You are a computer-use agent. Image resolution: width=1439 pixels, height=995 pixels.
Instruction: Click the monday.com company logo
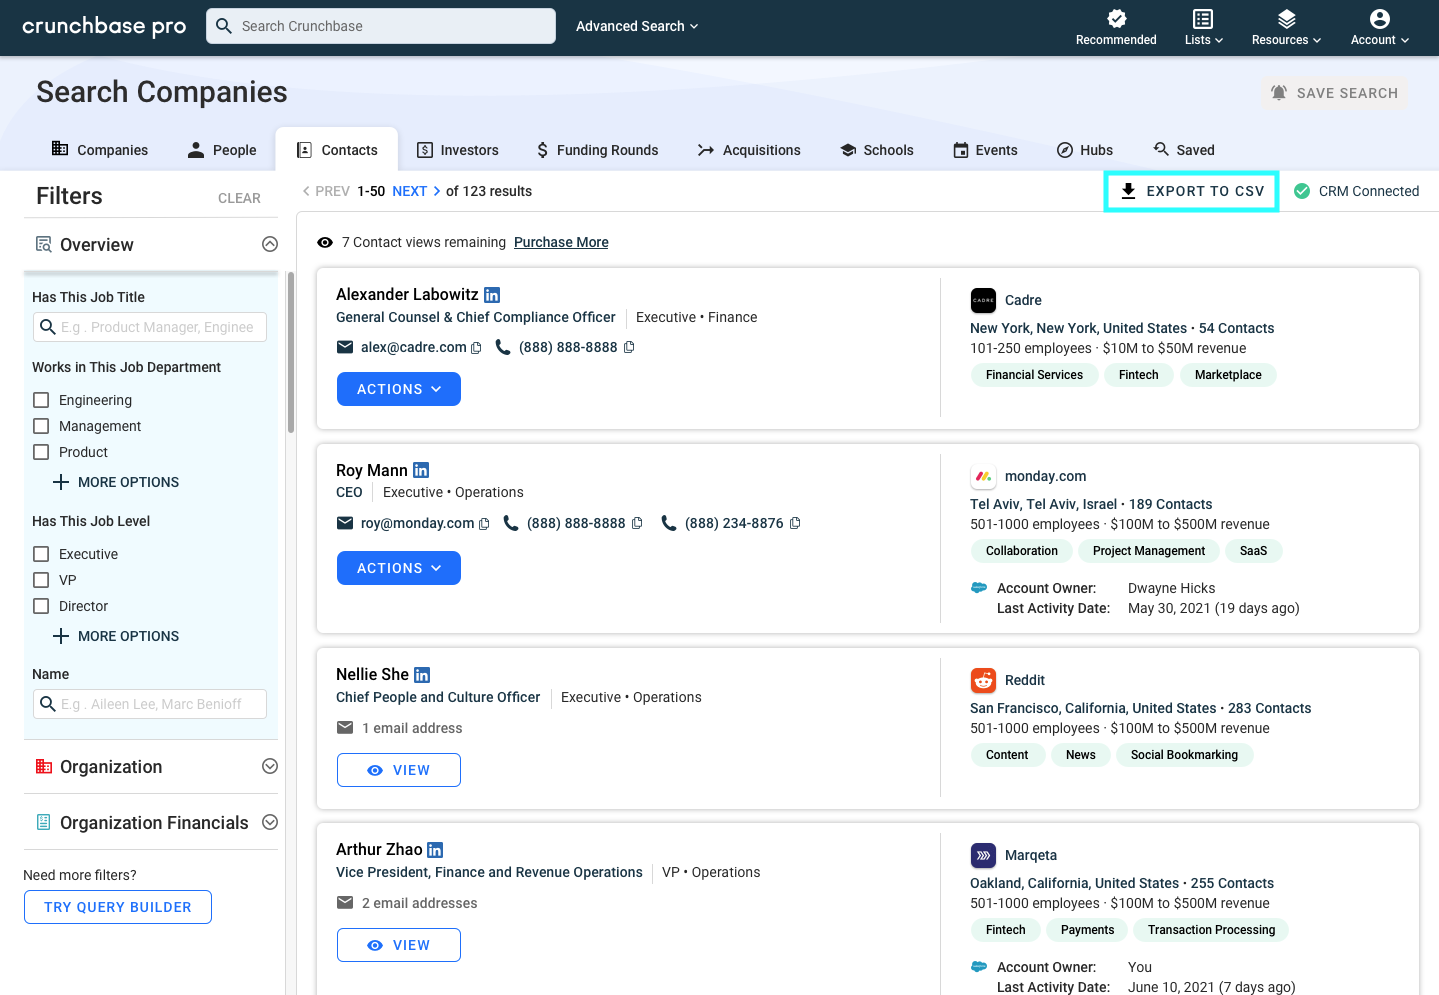983,476
